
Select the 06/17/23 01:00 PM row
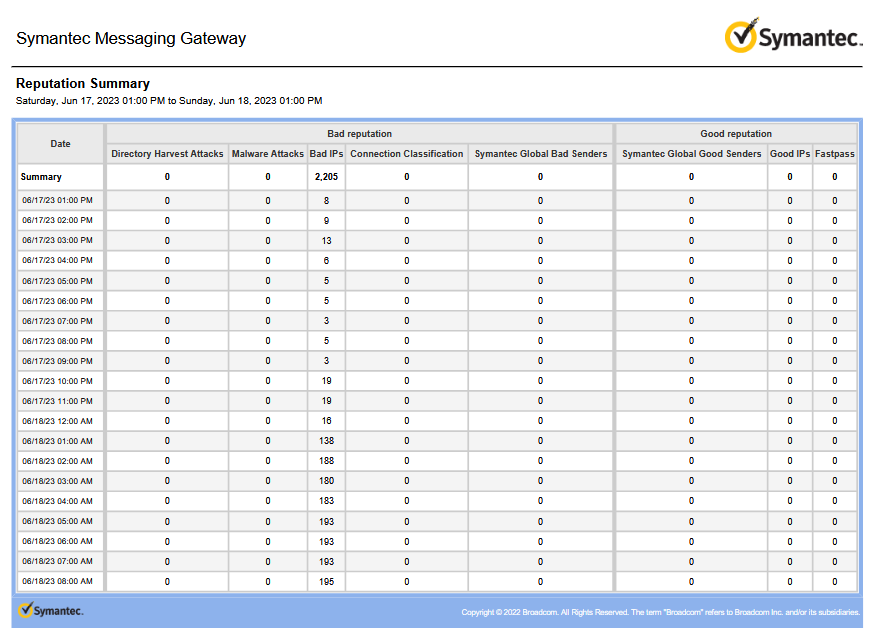click(x=437, y=200)
